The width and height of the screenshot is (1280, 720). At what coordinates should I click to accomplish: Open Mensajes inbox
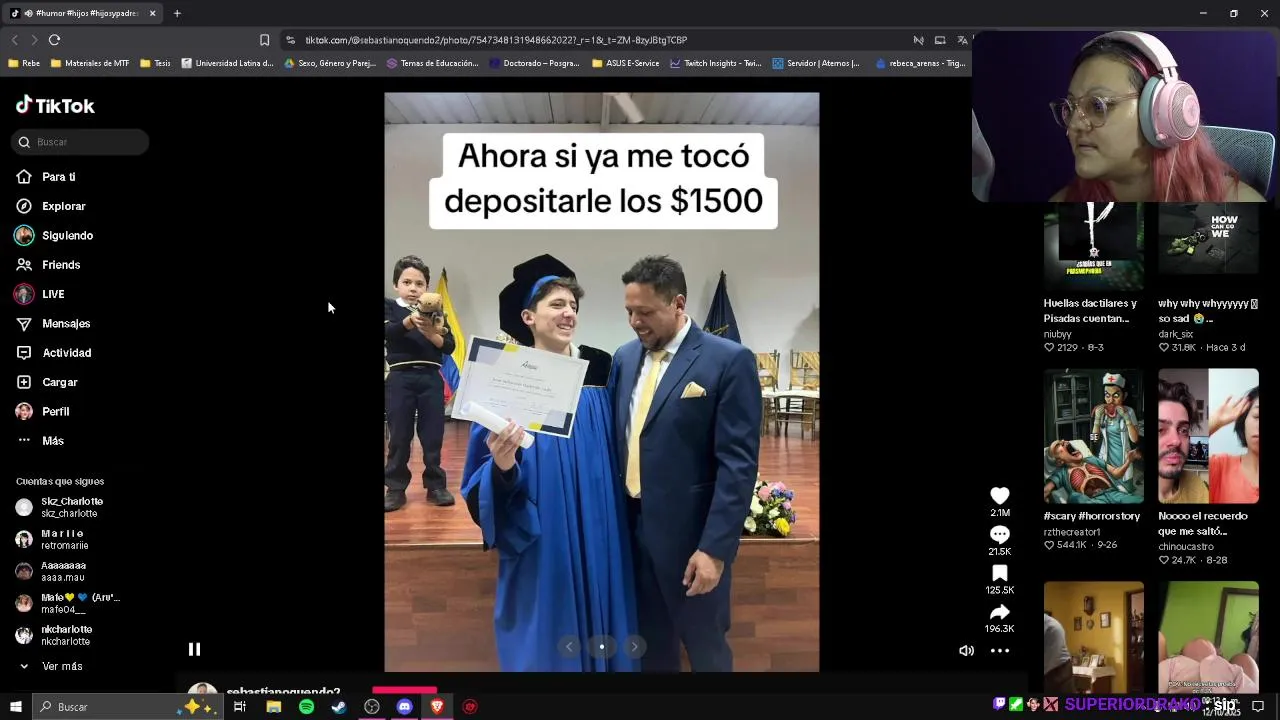tap(66, 323)
